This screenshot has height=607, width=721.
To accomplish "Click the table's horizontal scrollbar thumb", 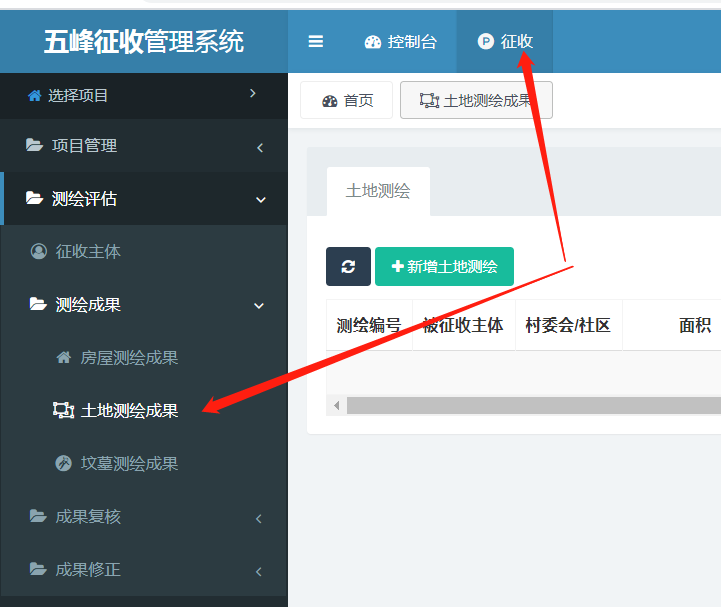I will (534, 406).
